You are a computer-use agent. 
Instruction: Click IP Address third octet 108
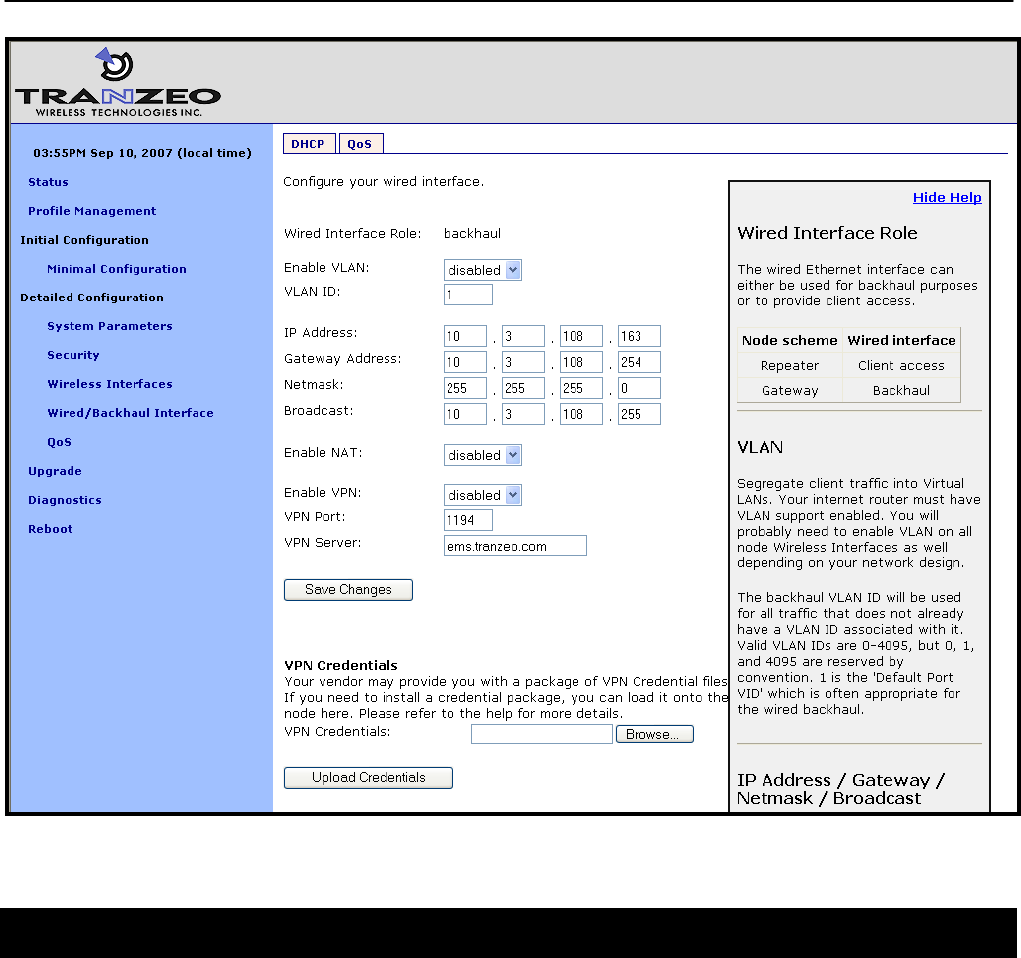(x=581, y=336)
